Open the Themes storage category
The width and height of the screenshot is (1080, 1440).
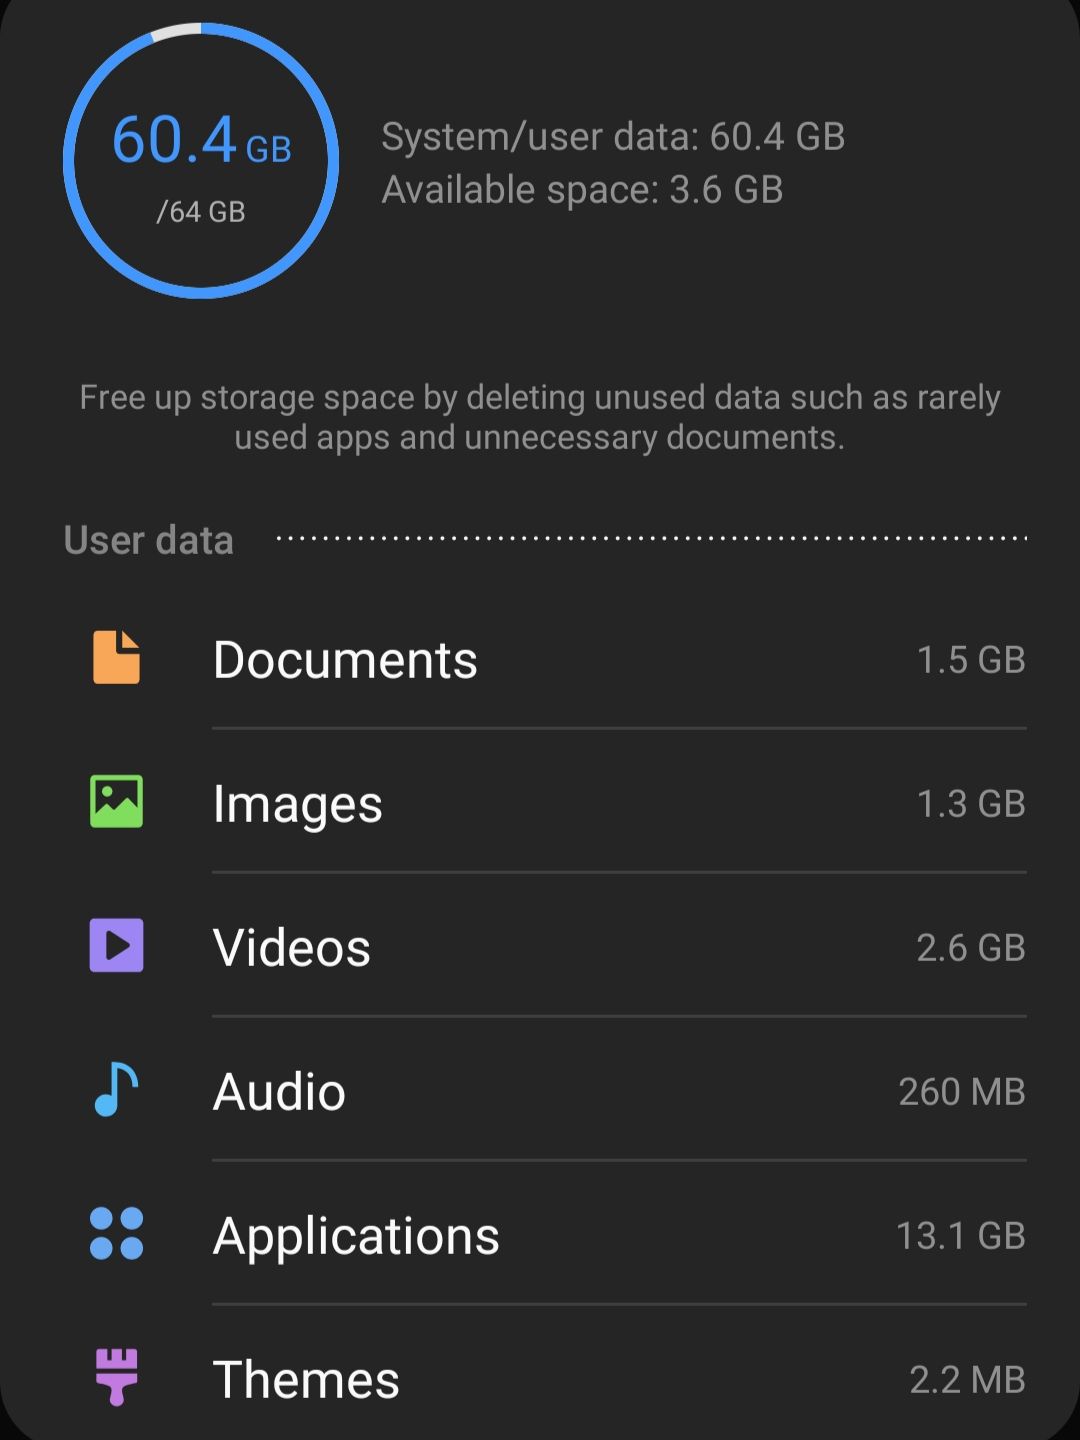click(x=306, y=1380)
